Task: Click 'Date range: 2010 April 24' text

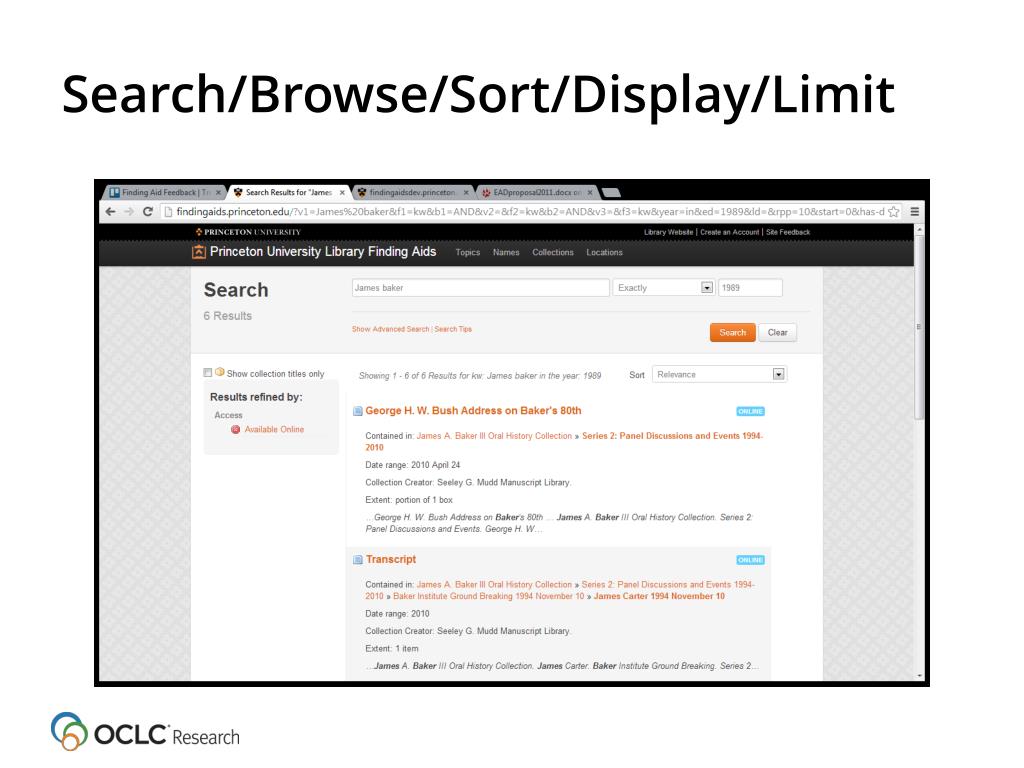Action: tap(413, 465)
